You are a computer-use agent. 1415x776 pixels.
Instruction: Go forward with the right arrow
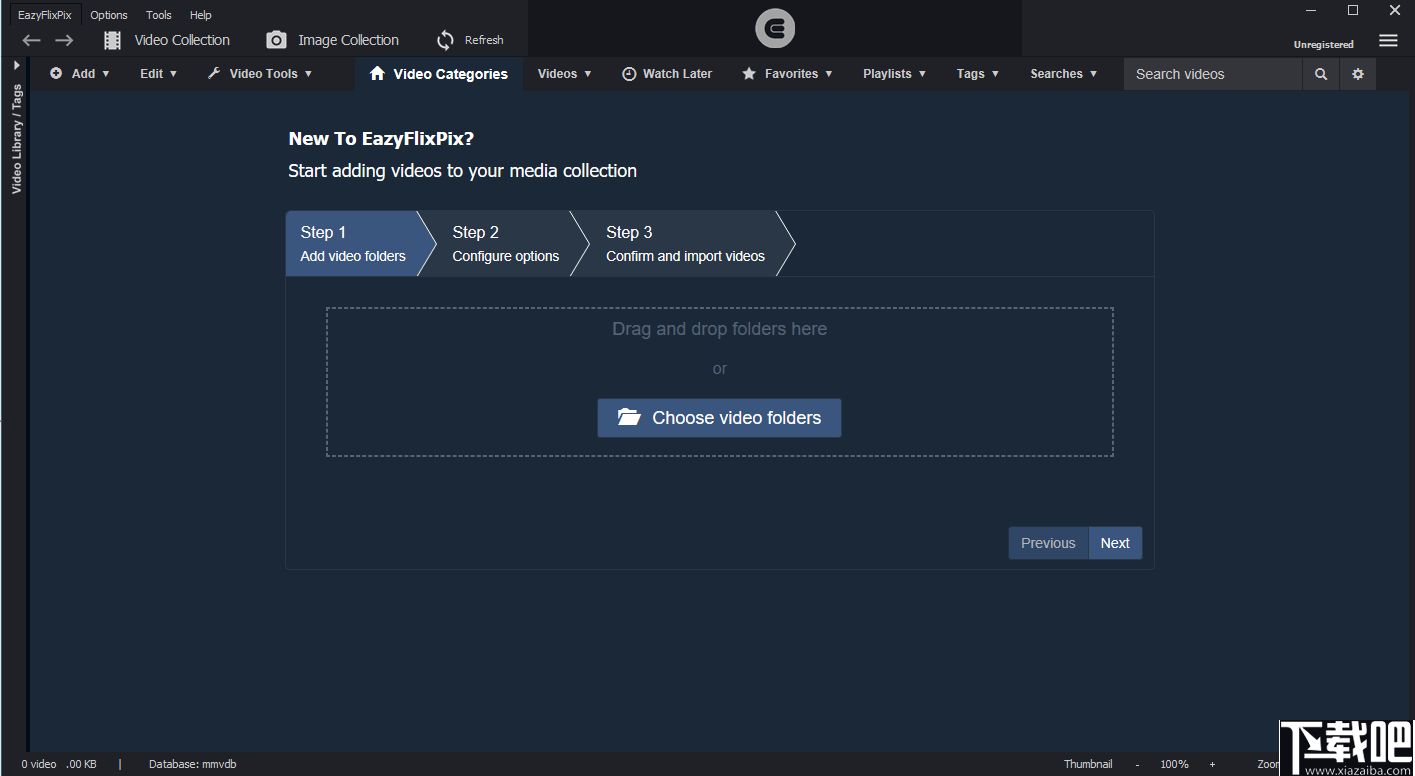(64, 40)
